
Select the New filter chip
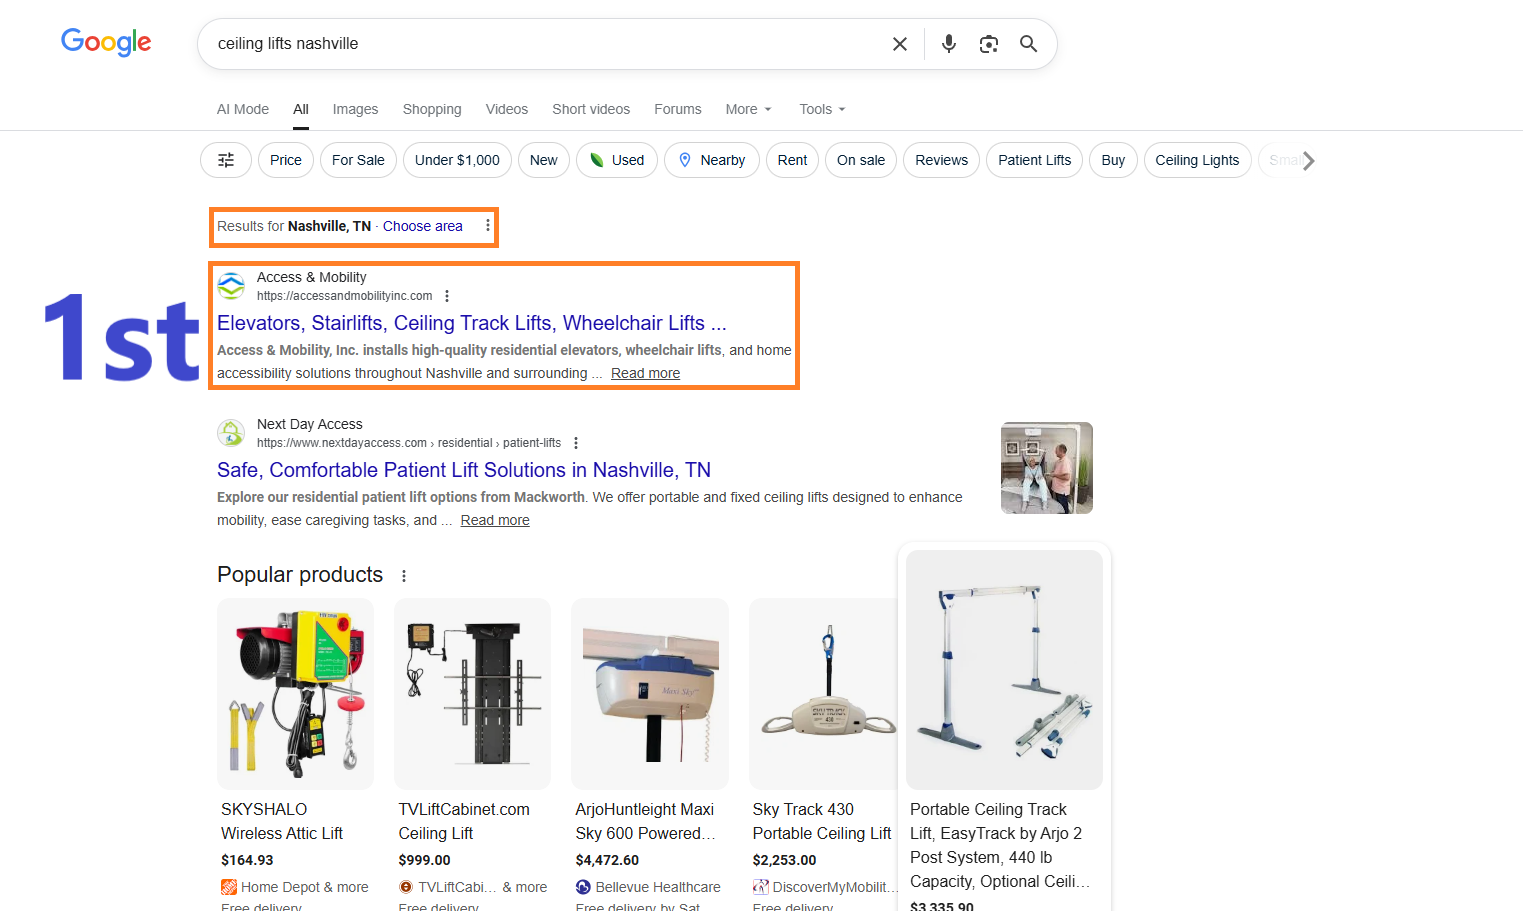click(544, 160)
